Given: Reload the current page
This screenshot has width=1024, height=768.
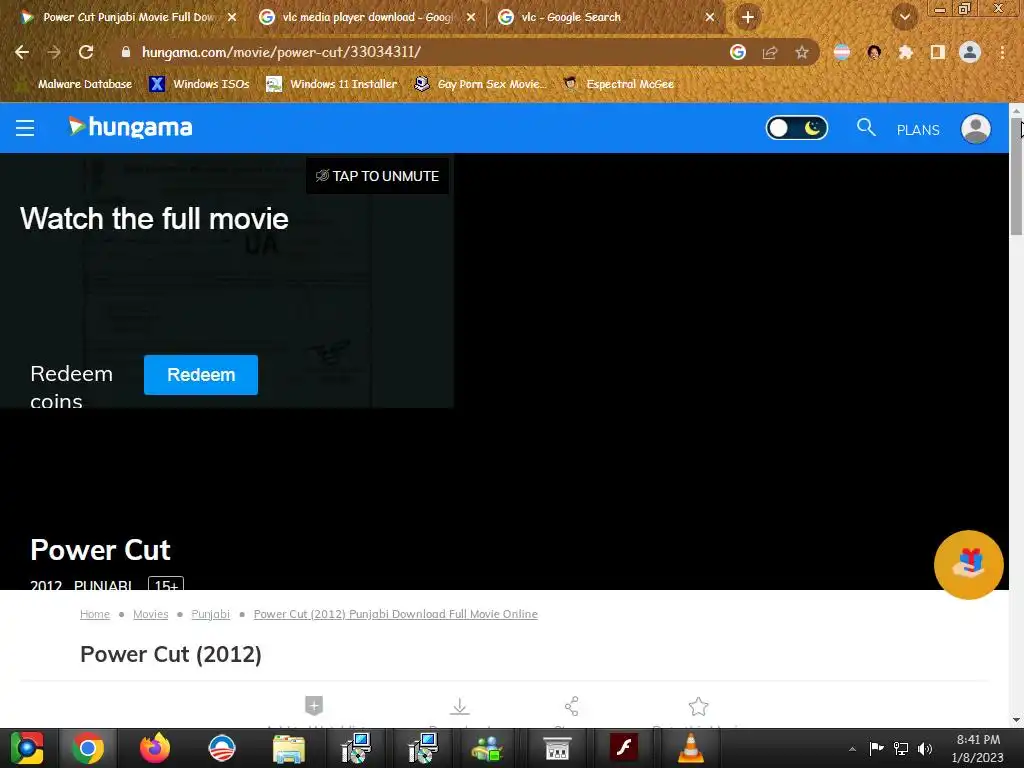Looking at the screenshot, I should click(86, 52).
